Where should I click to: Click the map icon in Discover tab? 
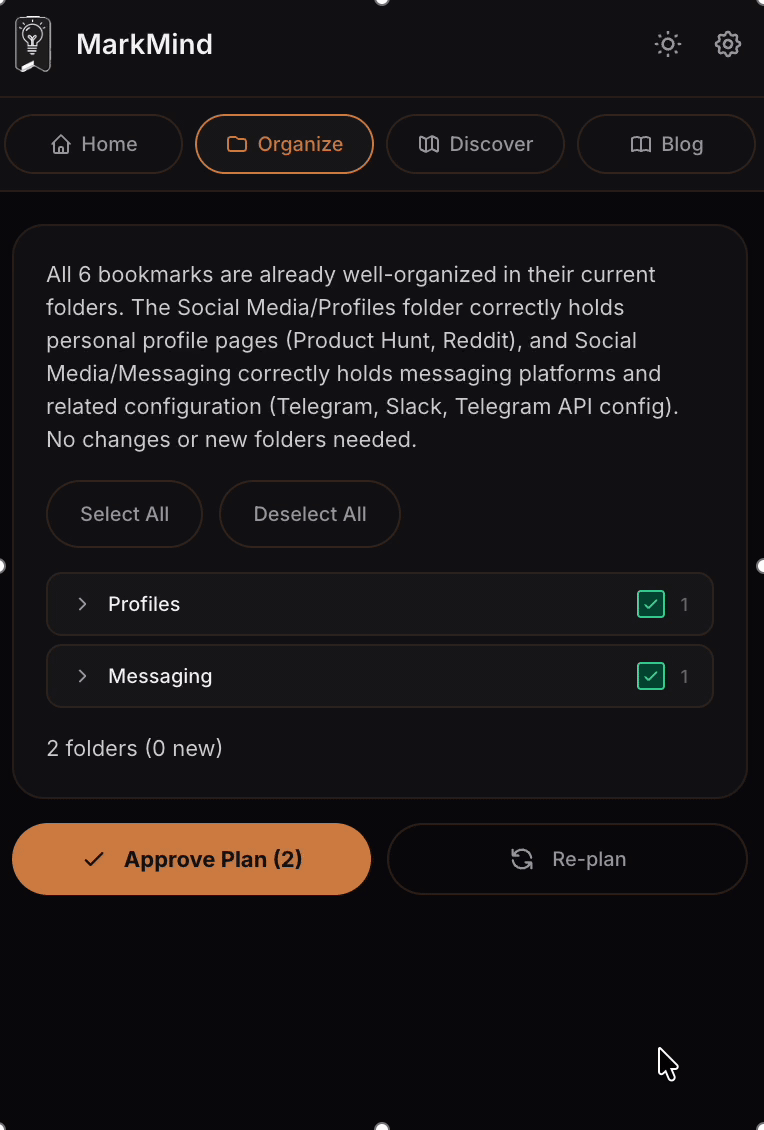[429, 144]
